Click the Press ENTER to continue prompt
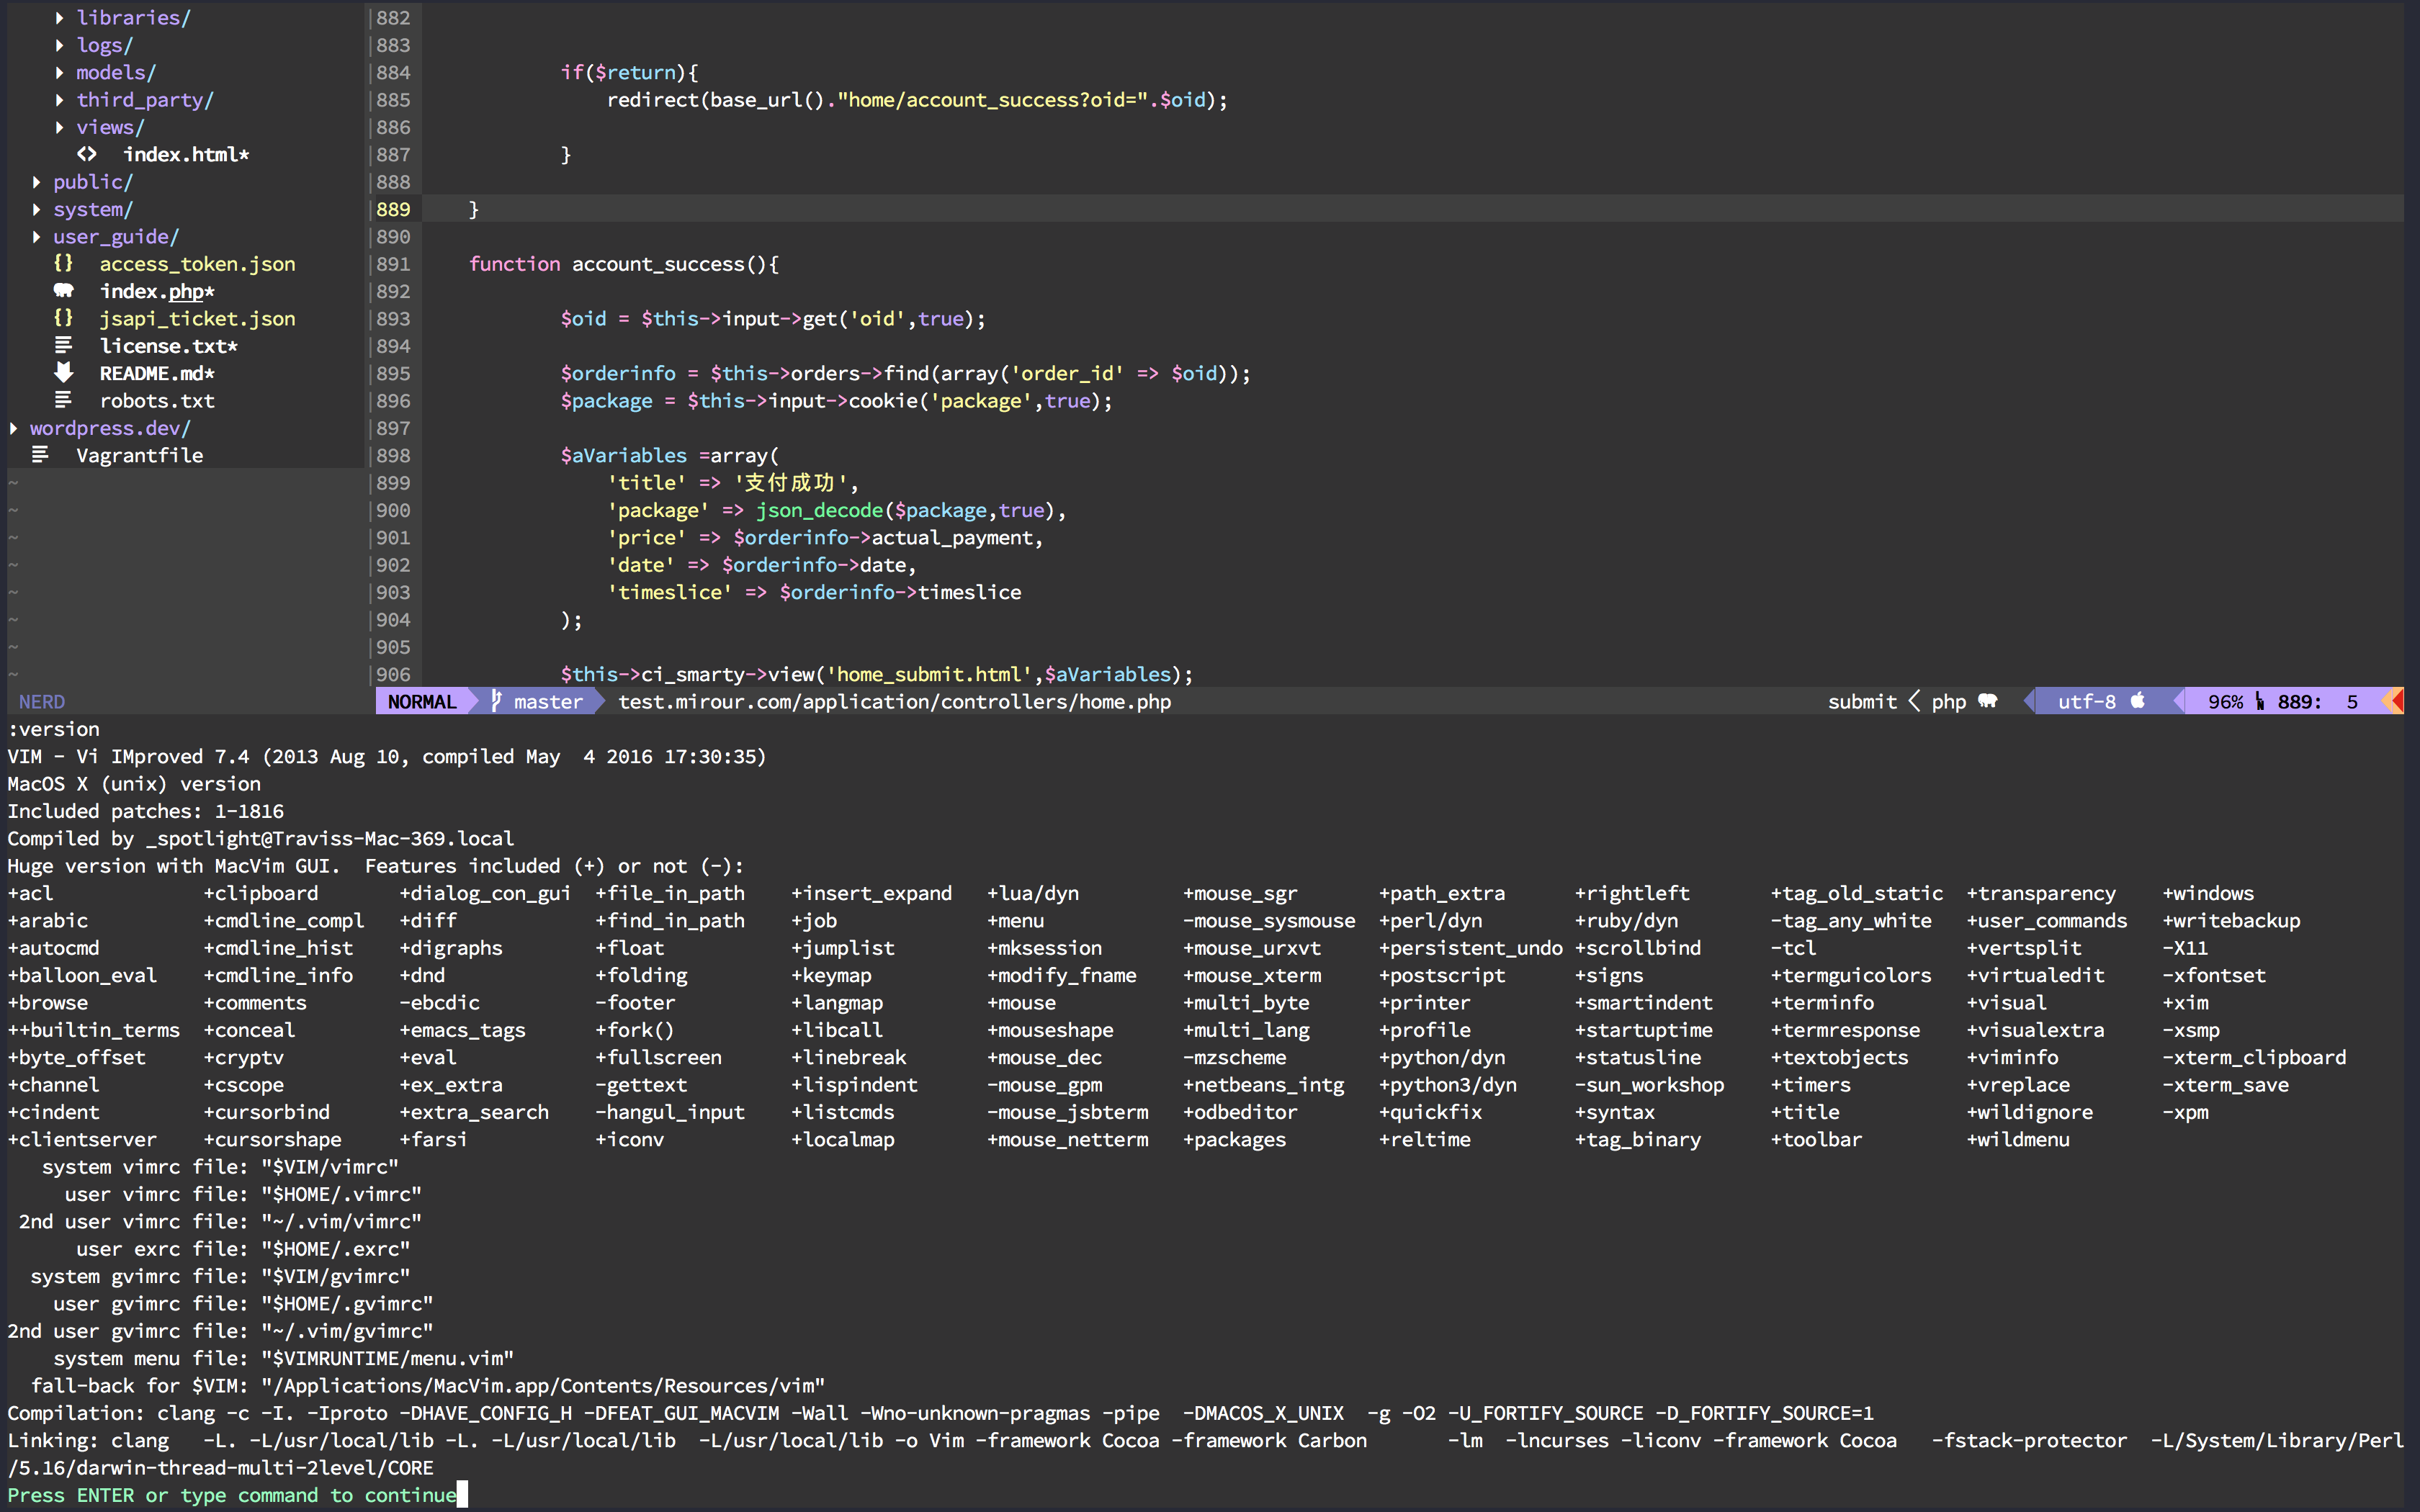 click(232, 1495)
